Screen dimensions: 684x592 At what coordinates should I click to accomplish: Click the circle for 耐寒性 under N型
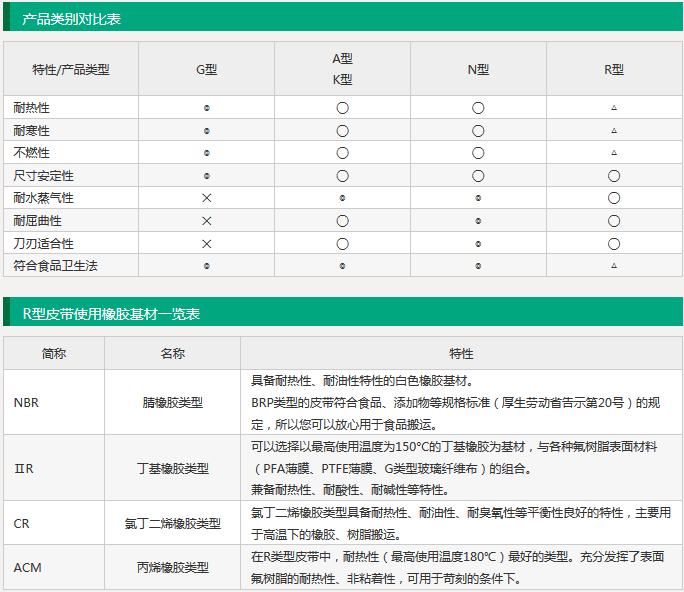coord(478,130)
